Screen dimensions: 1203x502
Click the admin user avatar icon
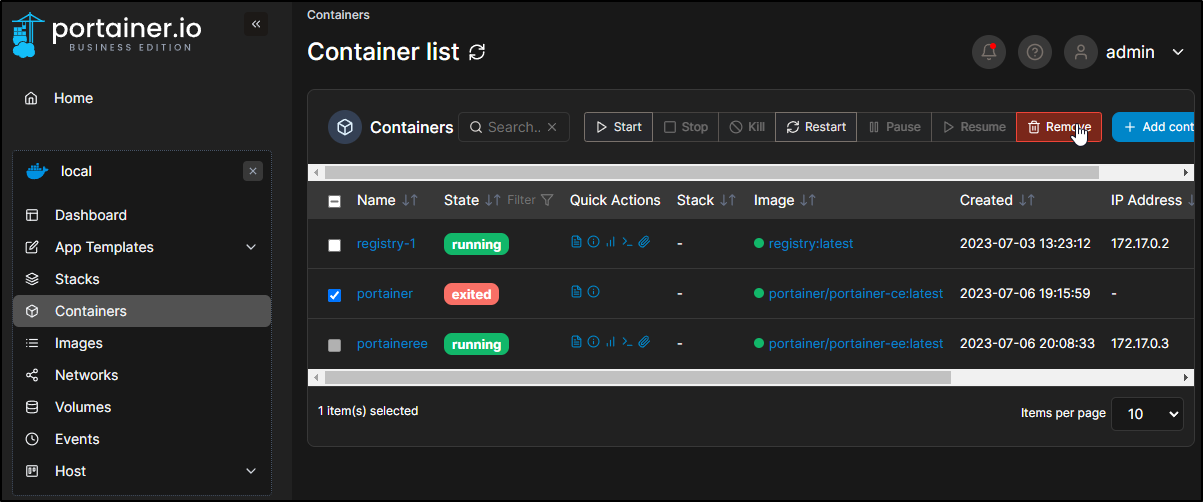1081,52
